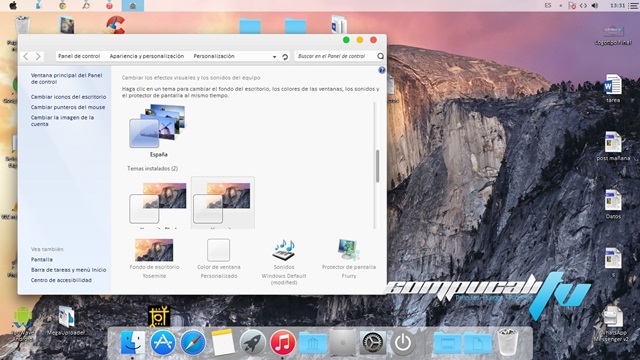
Task: Open the notification list icon at top right
Action: click(x=633, y=5)
